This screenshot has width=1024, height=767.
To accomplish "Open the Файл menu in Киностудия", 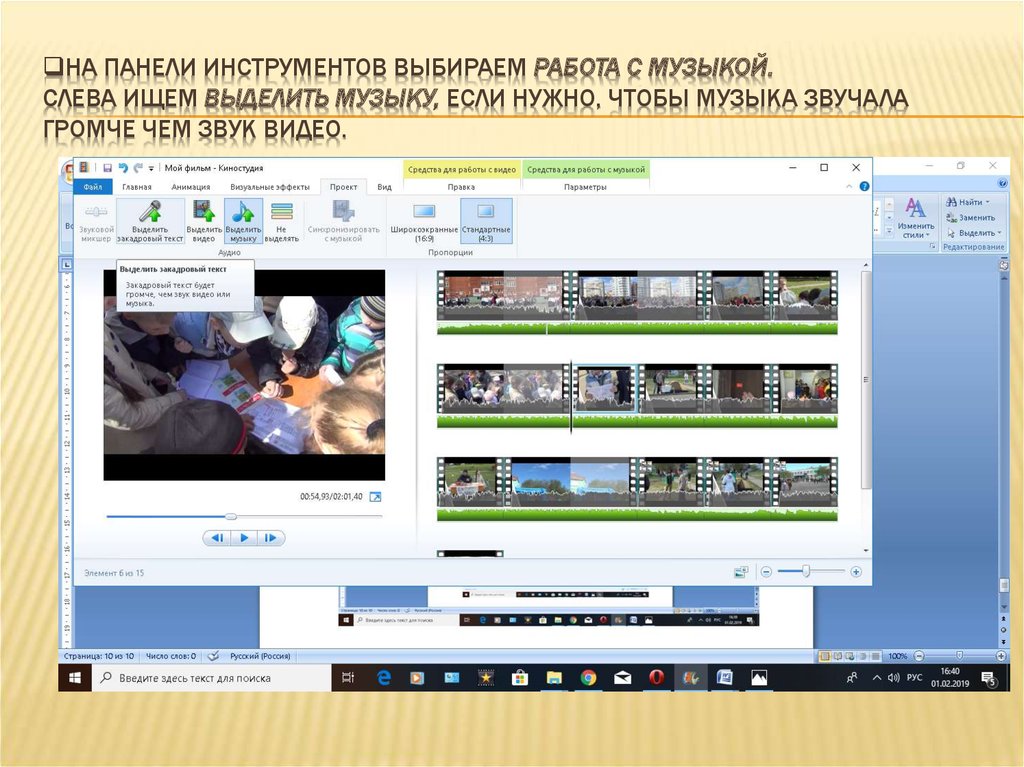I will point(93,187).
